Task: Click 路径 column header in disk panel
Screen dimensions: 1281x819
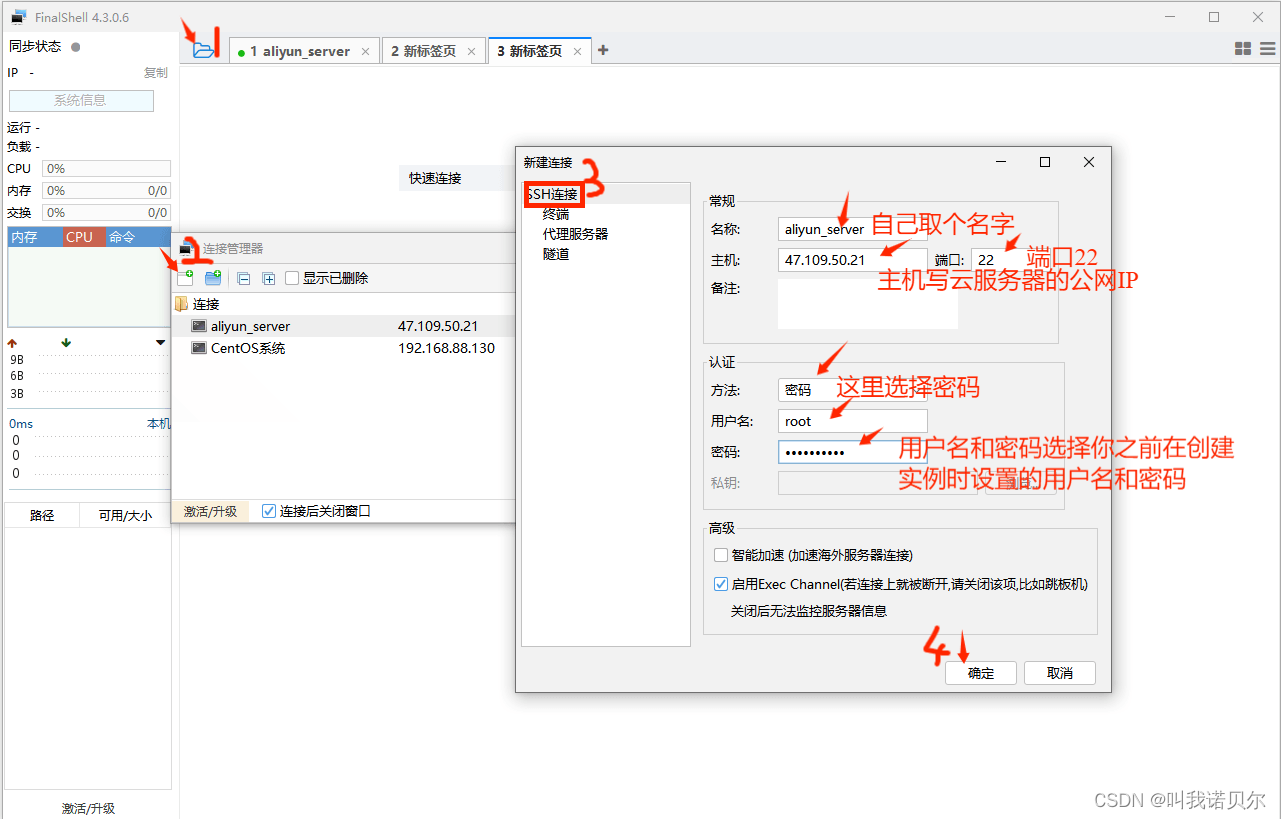Action: coord(42,515)
